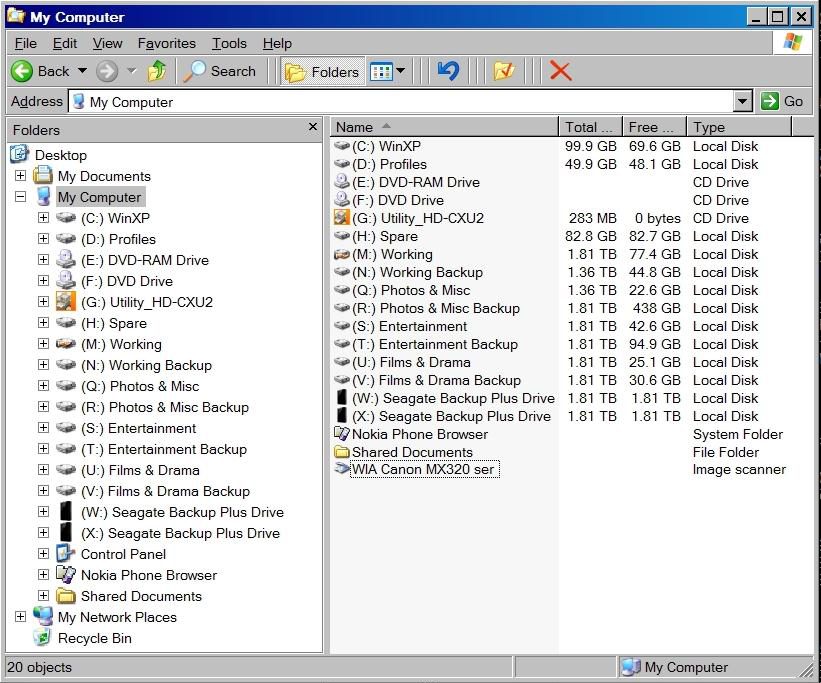This screenshot has width=821, height=683.
Task: Expand the (C:) WinXP tree node
Action: [43, 217]
